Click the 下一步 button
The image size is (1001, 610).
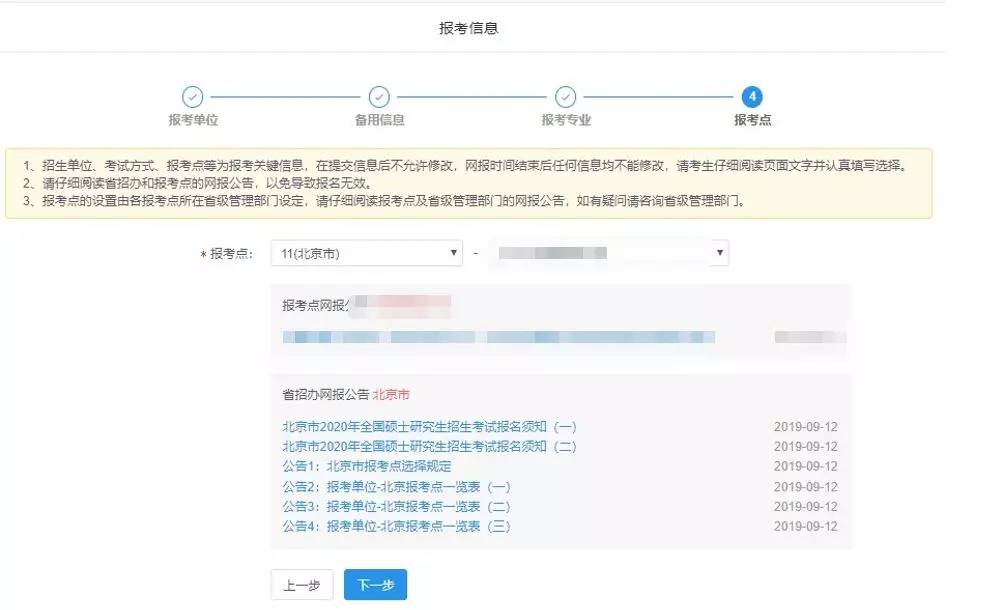coord(375,585)
